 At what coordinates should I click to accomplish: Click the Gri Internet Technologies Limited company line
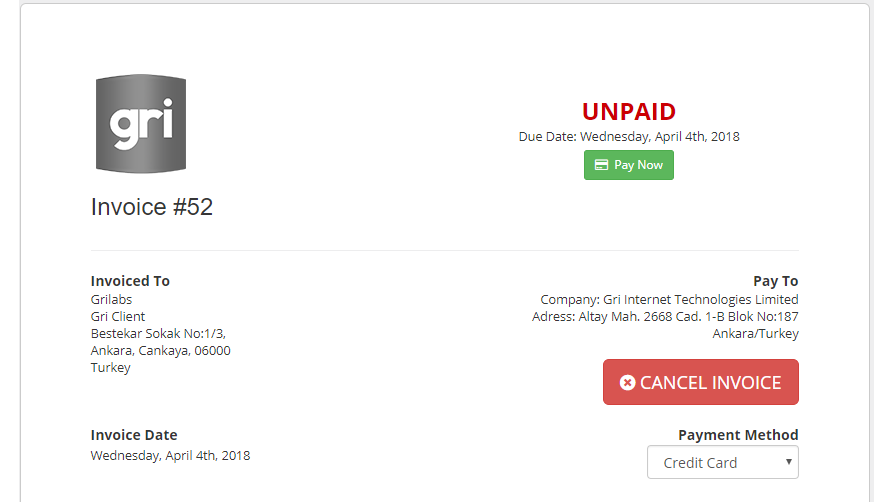click(x=669, y=299)
